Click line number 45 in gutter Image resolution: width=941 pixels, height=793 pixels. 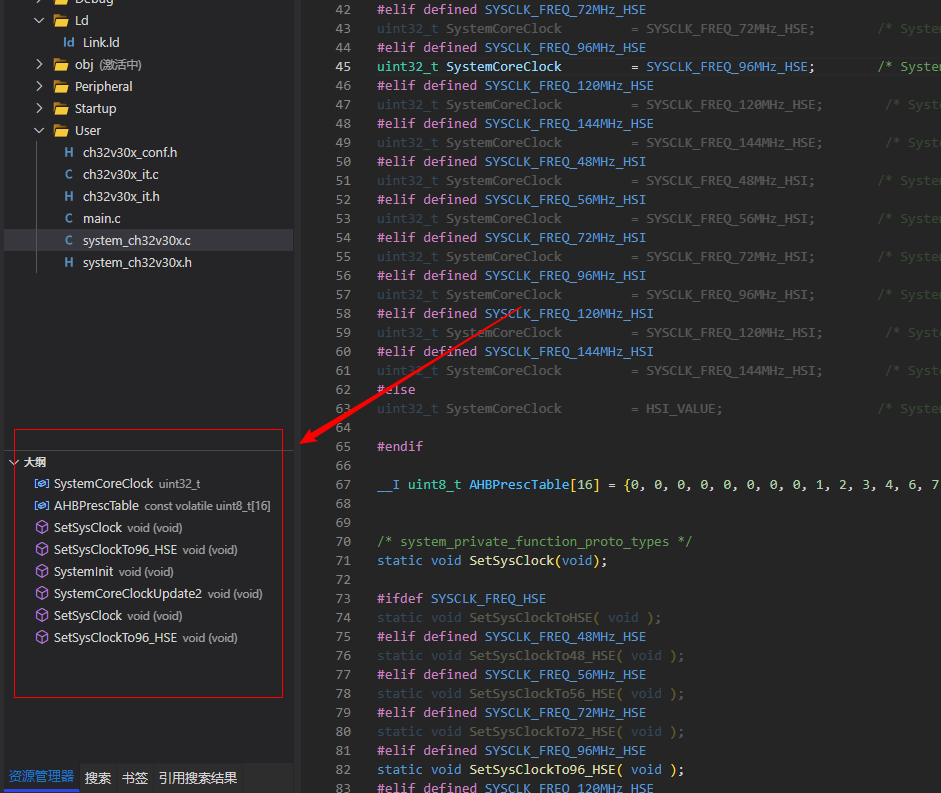coord(343,67)
